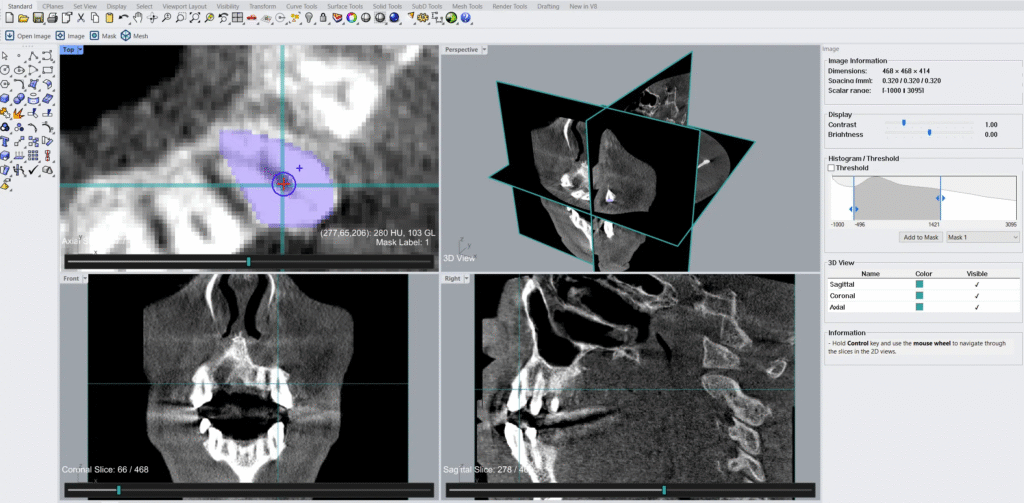This screenshot has height=503, width=1024.
Task: Switch to the Mesh Tools tab
Action: click(469, 6)
